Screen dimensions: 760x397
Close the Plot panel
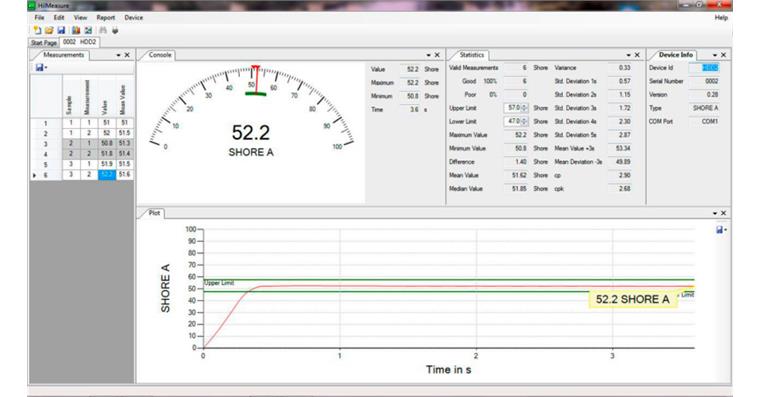[723, 213]
